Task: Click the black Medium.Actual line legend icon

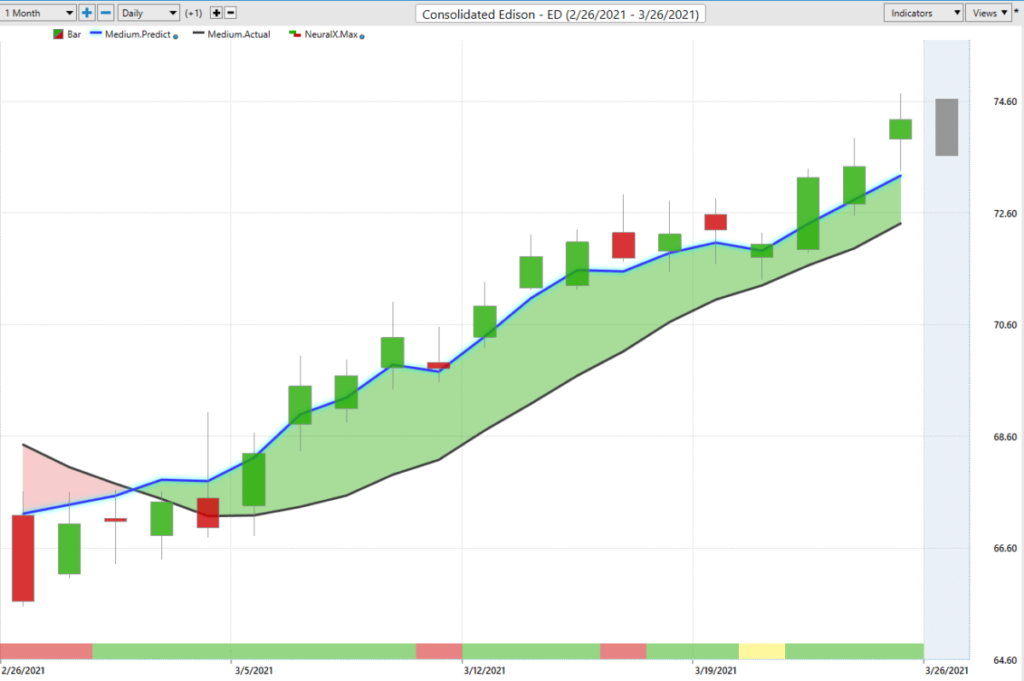Action: tap(199, 33)
